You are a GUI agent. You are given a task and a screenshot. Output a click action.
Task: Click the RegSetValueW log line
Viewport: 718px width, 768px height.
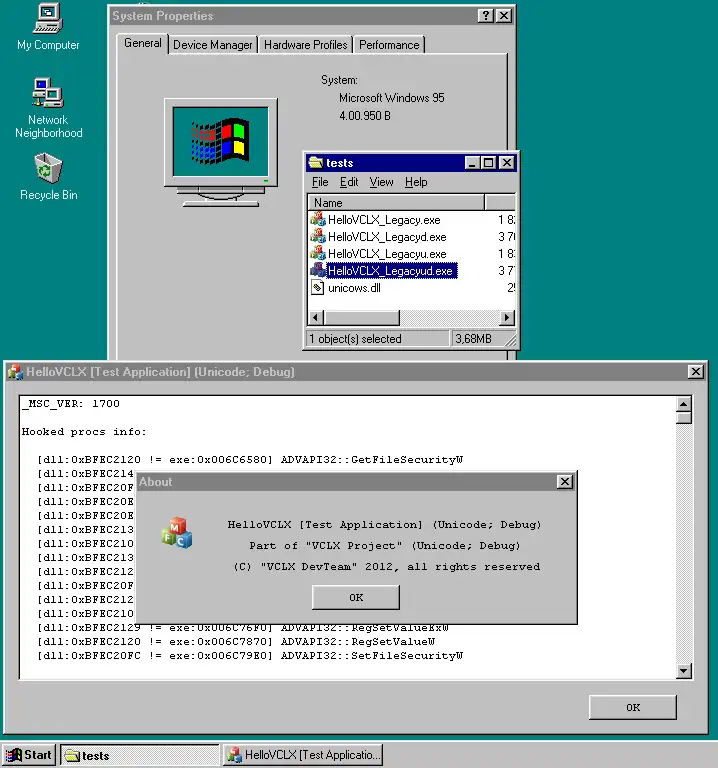click(236, 642)
